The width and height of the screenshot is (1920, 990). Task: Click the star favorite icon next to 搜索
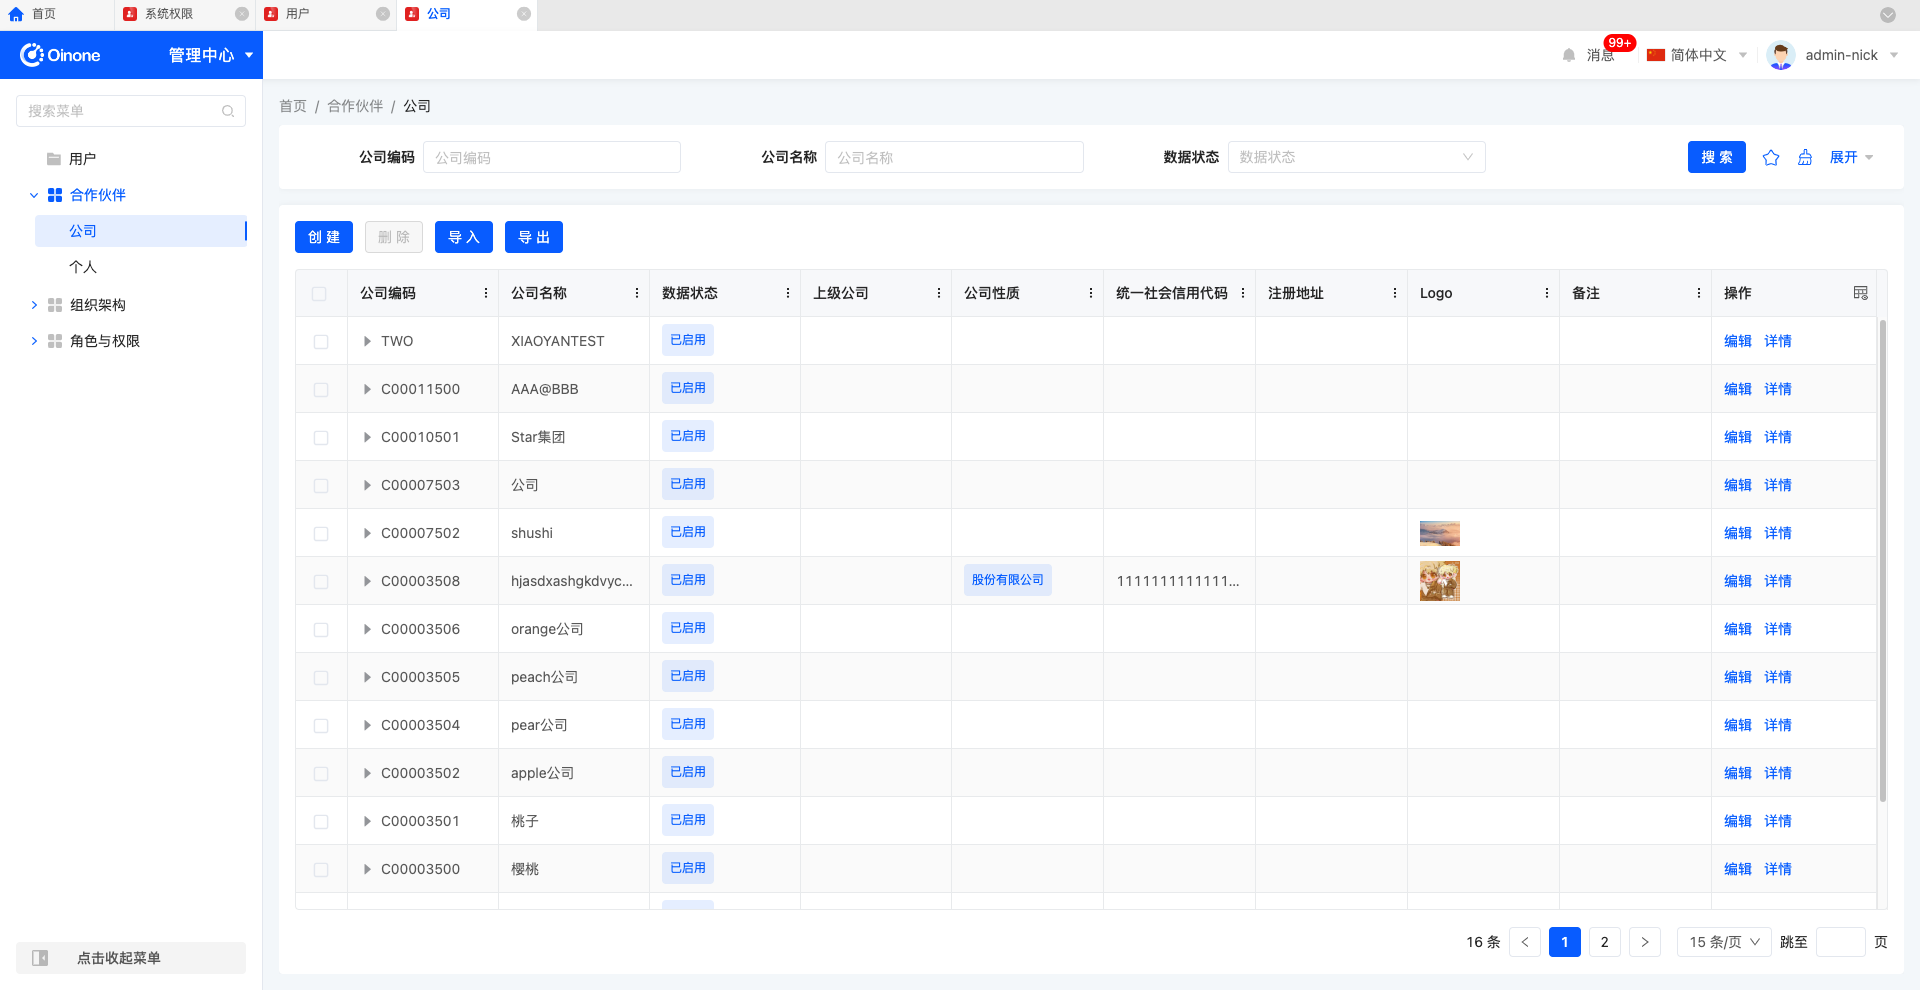pyautogui.click(x=1771, y=157)
